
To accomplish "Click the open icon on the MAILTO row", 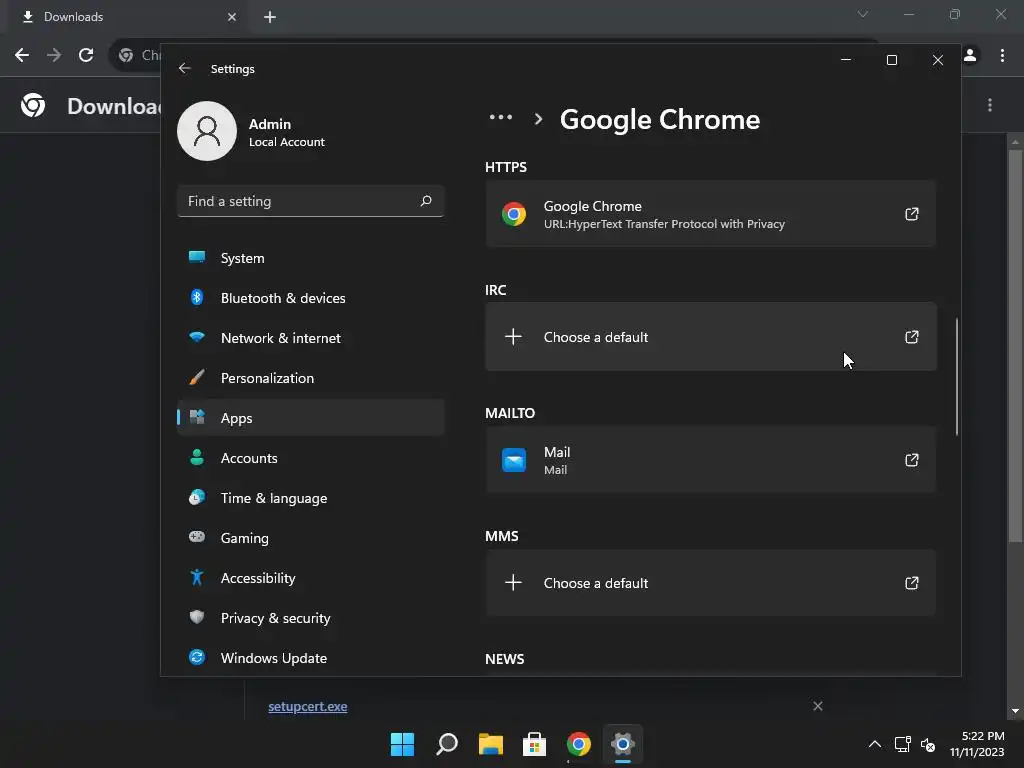I will (x=912, y=460).
